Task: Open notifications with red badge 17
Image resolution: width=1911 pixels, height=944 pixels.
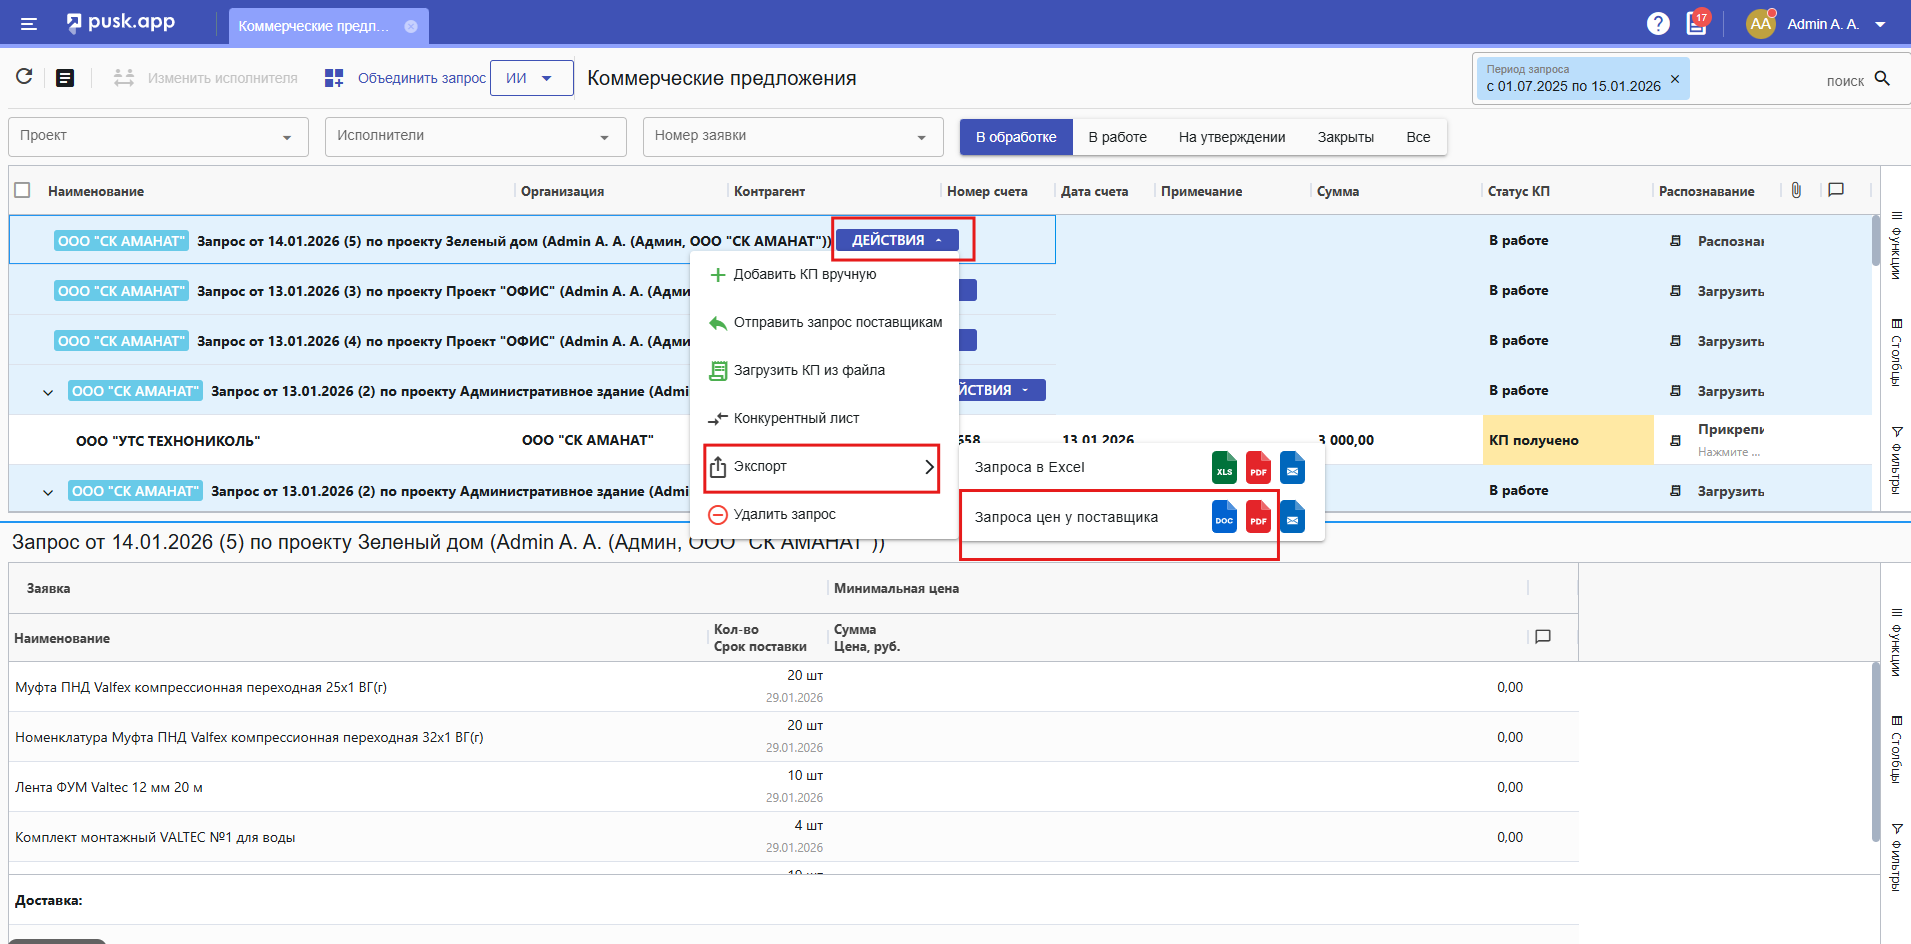Action: (x=1697, y=23)
